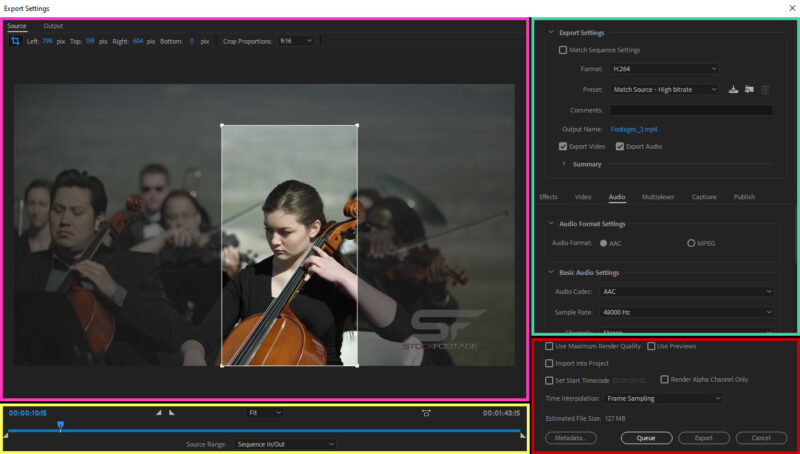Screen dimensions: 800x454
Task: Open Source Range Sequence In/Out dropdown
Action: (285, 444)
